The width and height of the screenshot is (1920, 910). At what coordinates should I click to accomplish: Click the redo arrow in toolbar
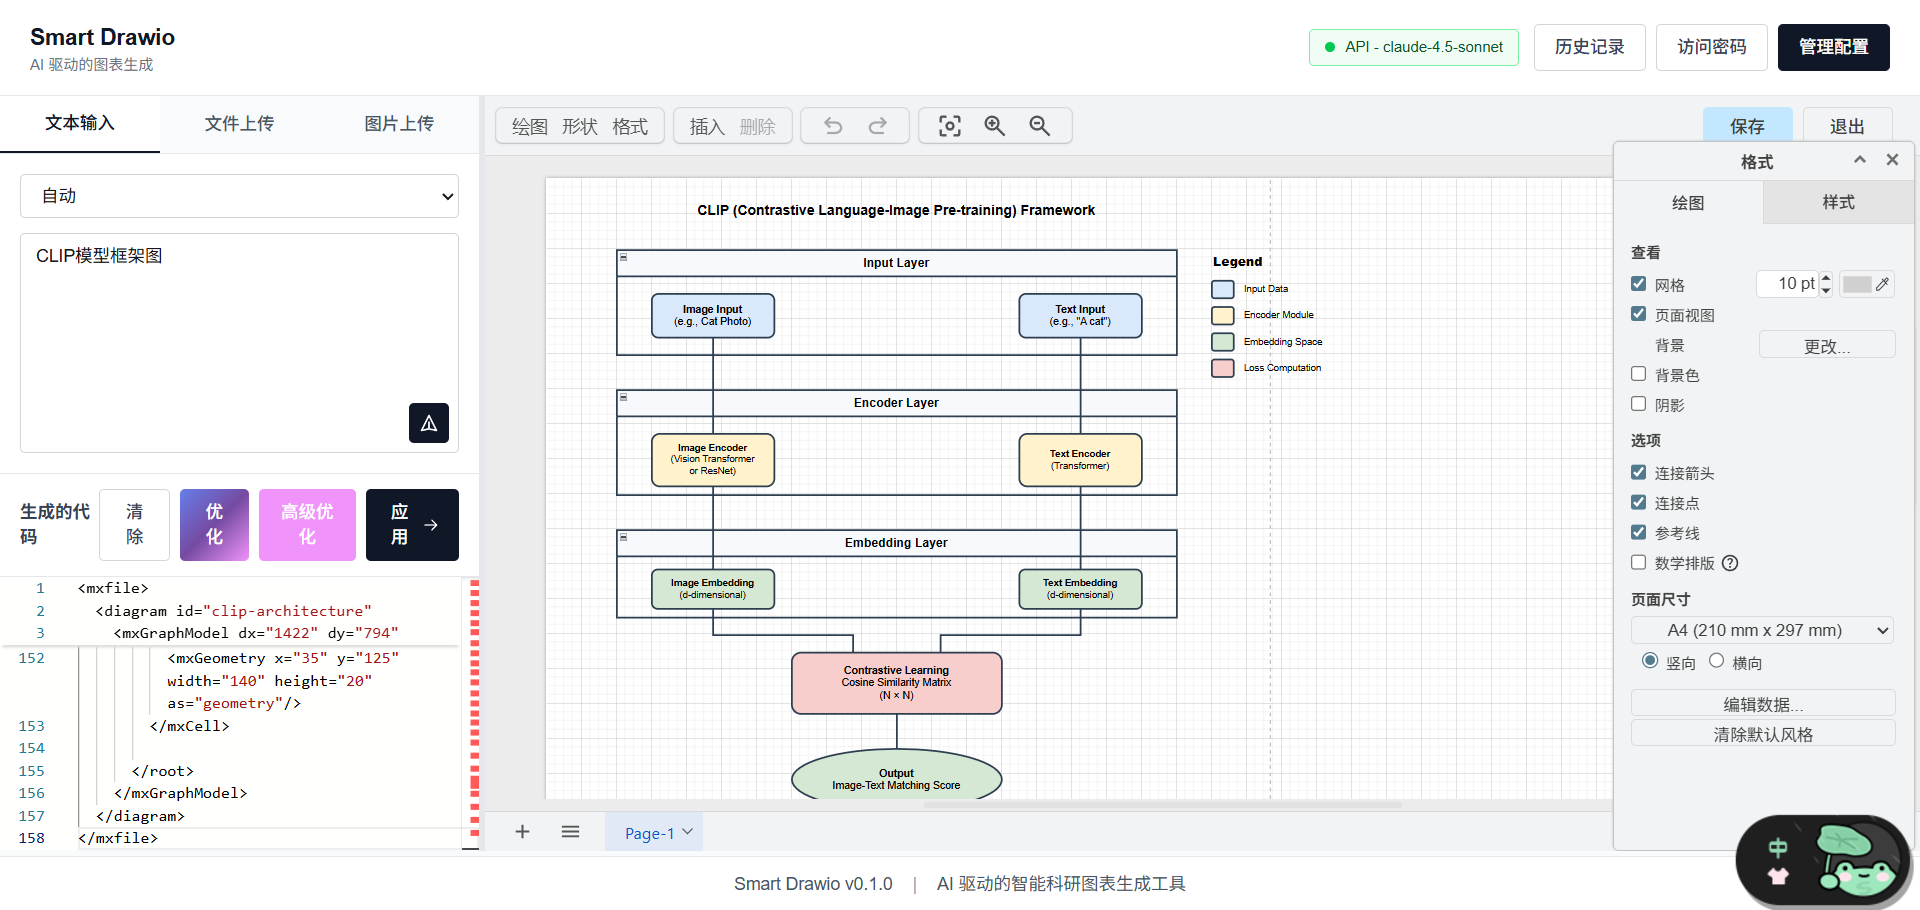(877, 126)
